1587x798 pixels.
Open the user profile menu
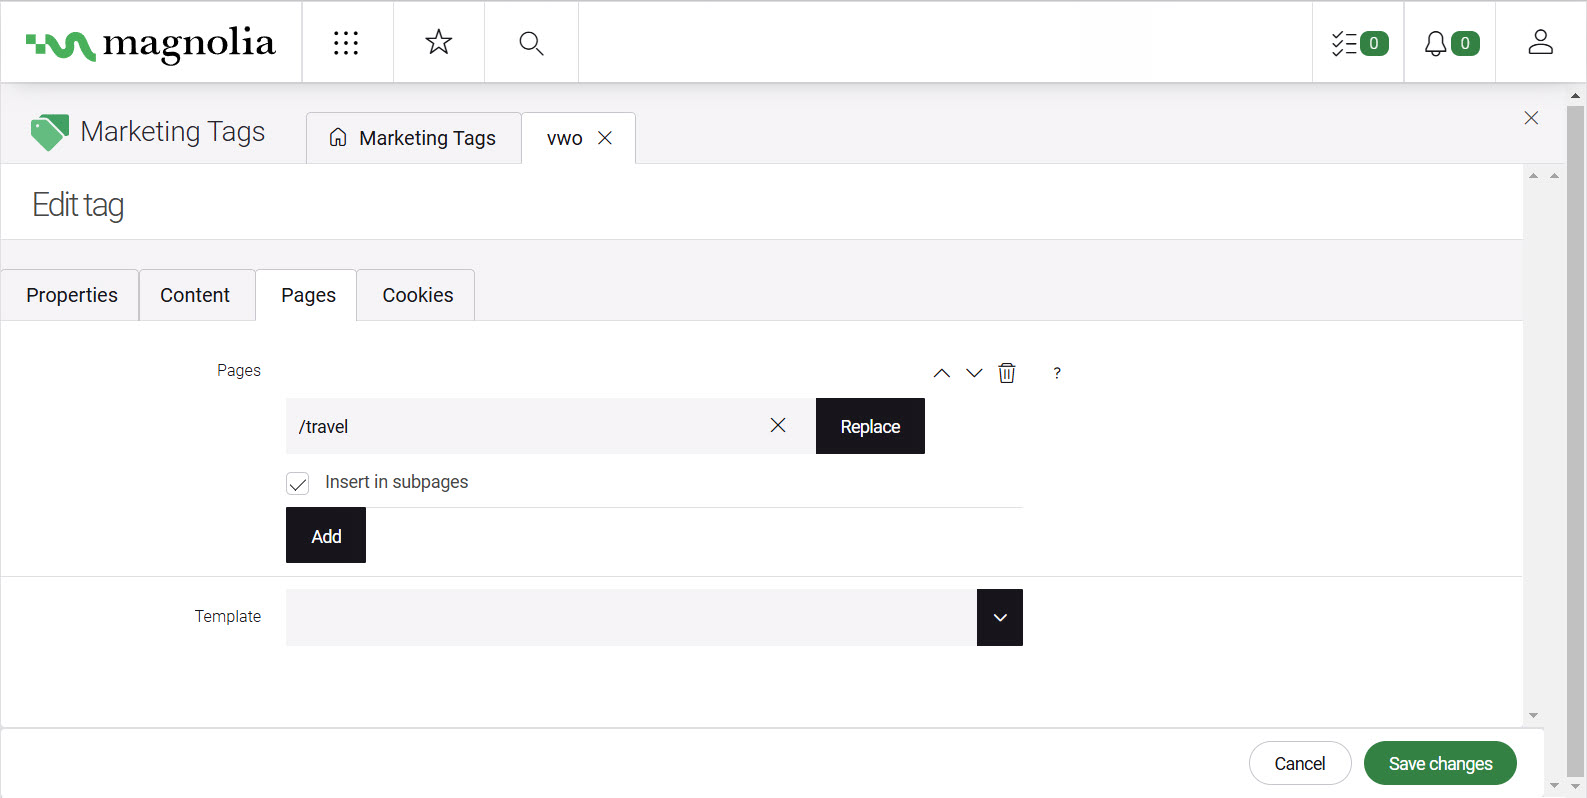pyautogui.click(x=1540, y=43)
